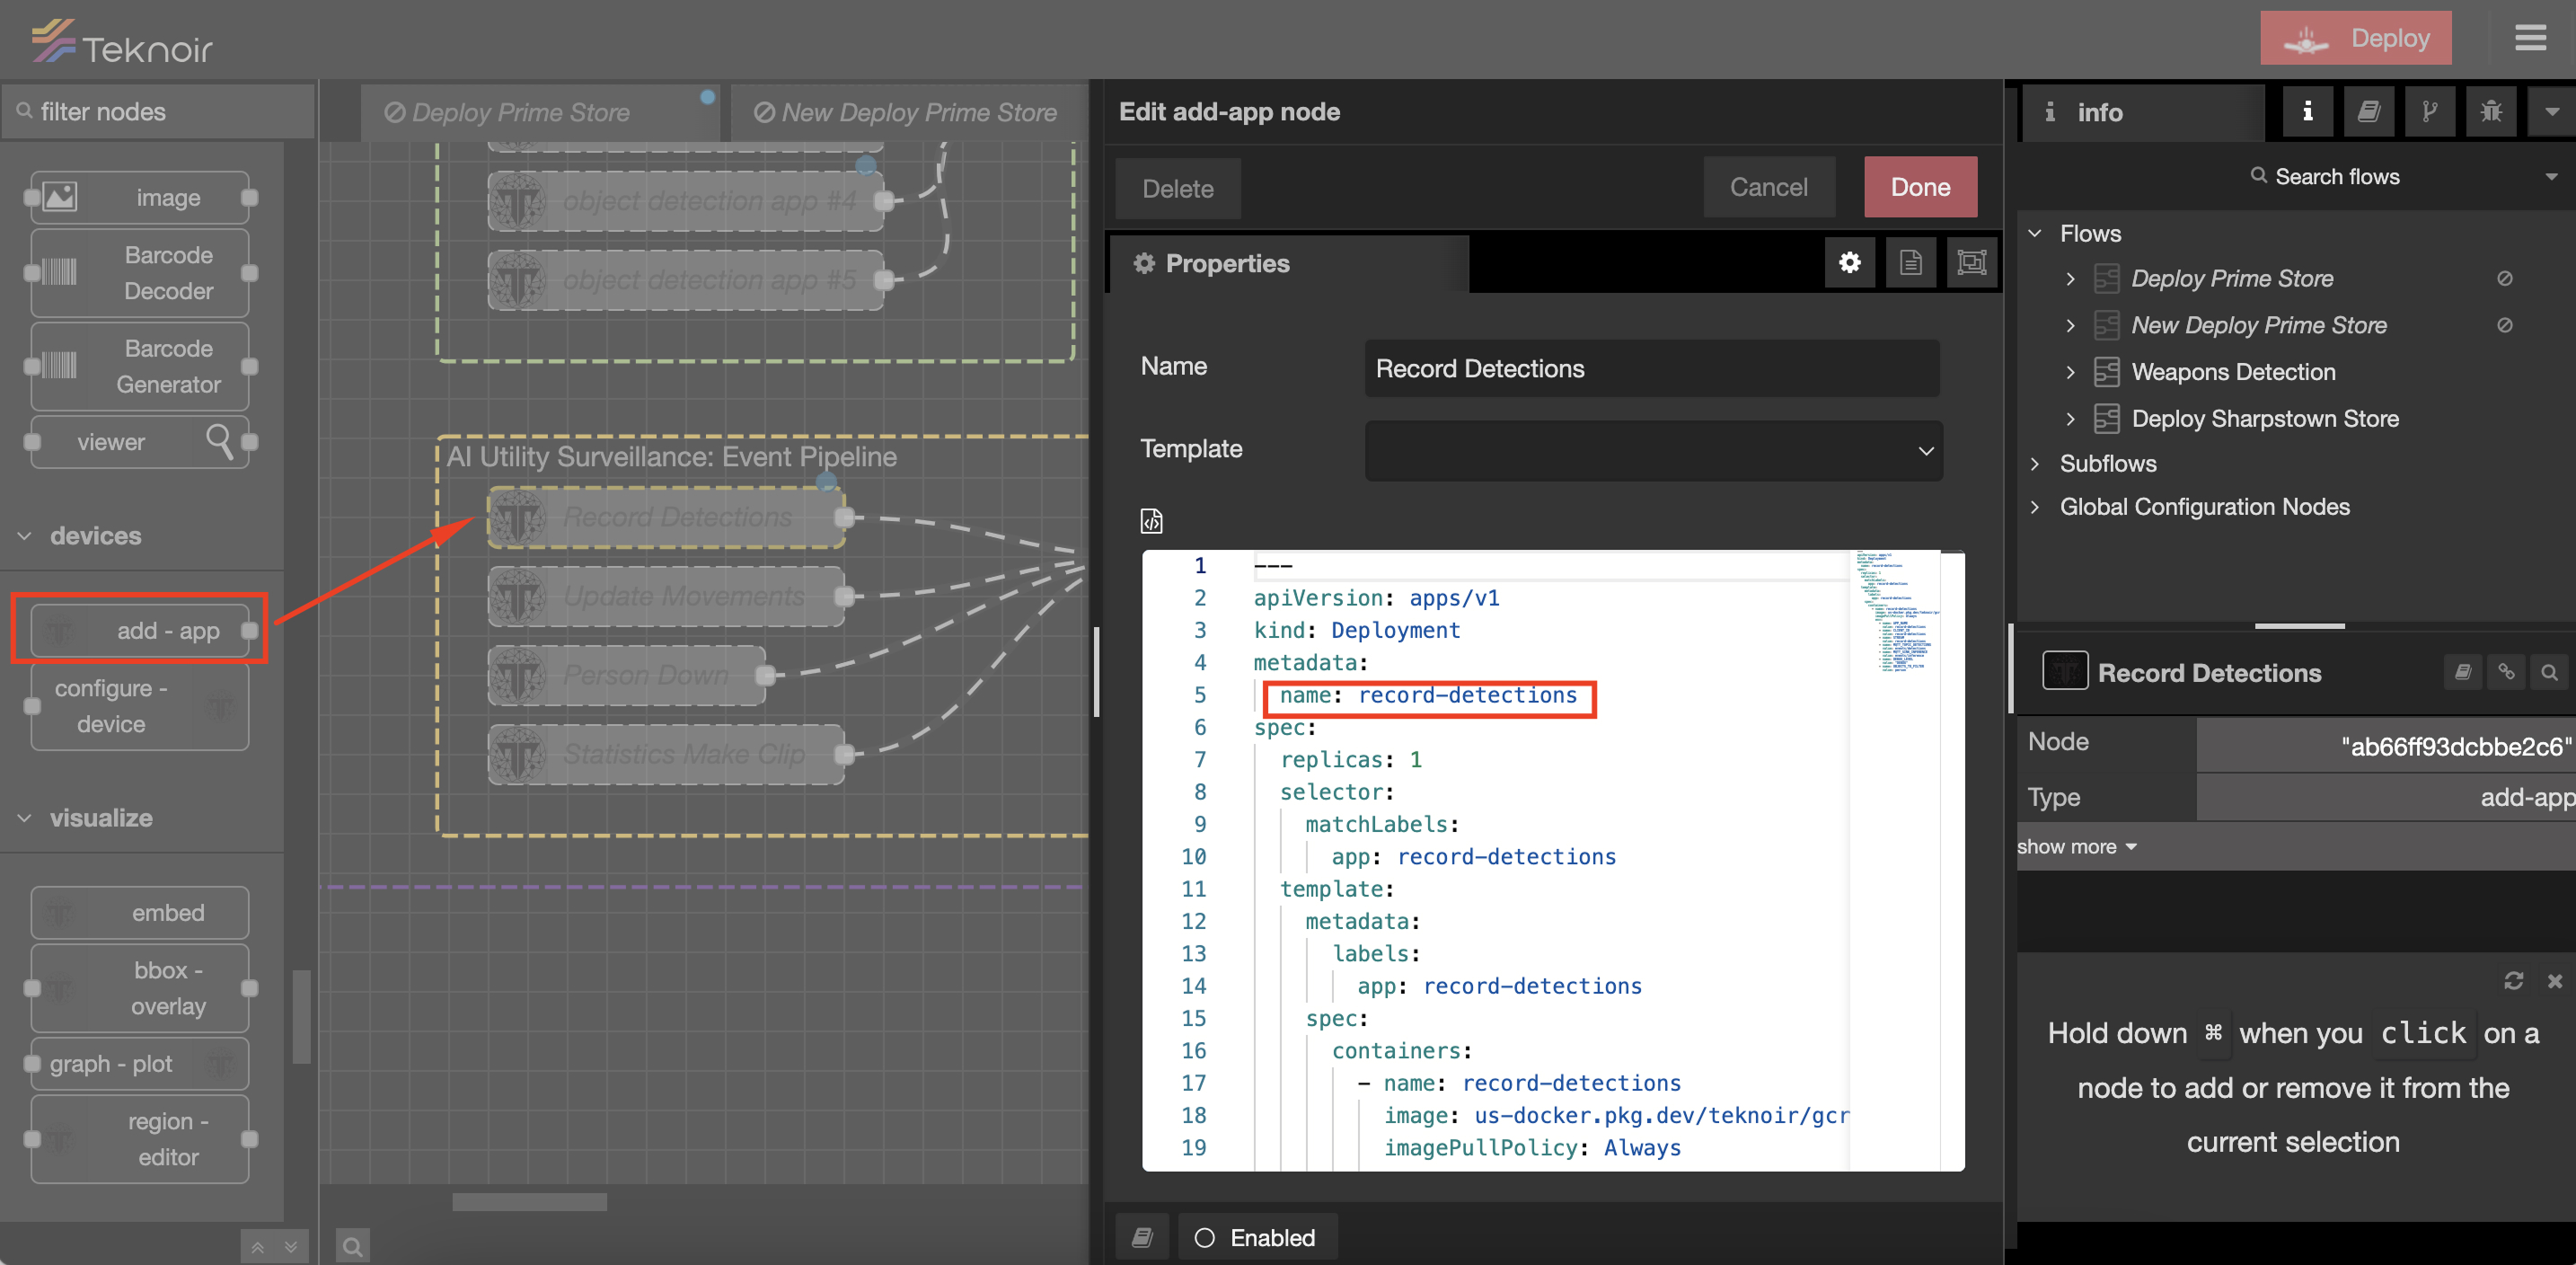Expand the Weapons Detection flow

tap(2070, 372)
